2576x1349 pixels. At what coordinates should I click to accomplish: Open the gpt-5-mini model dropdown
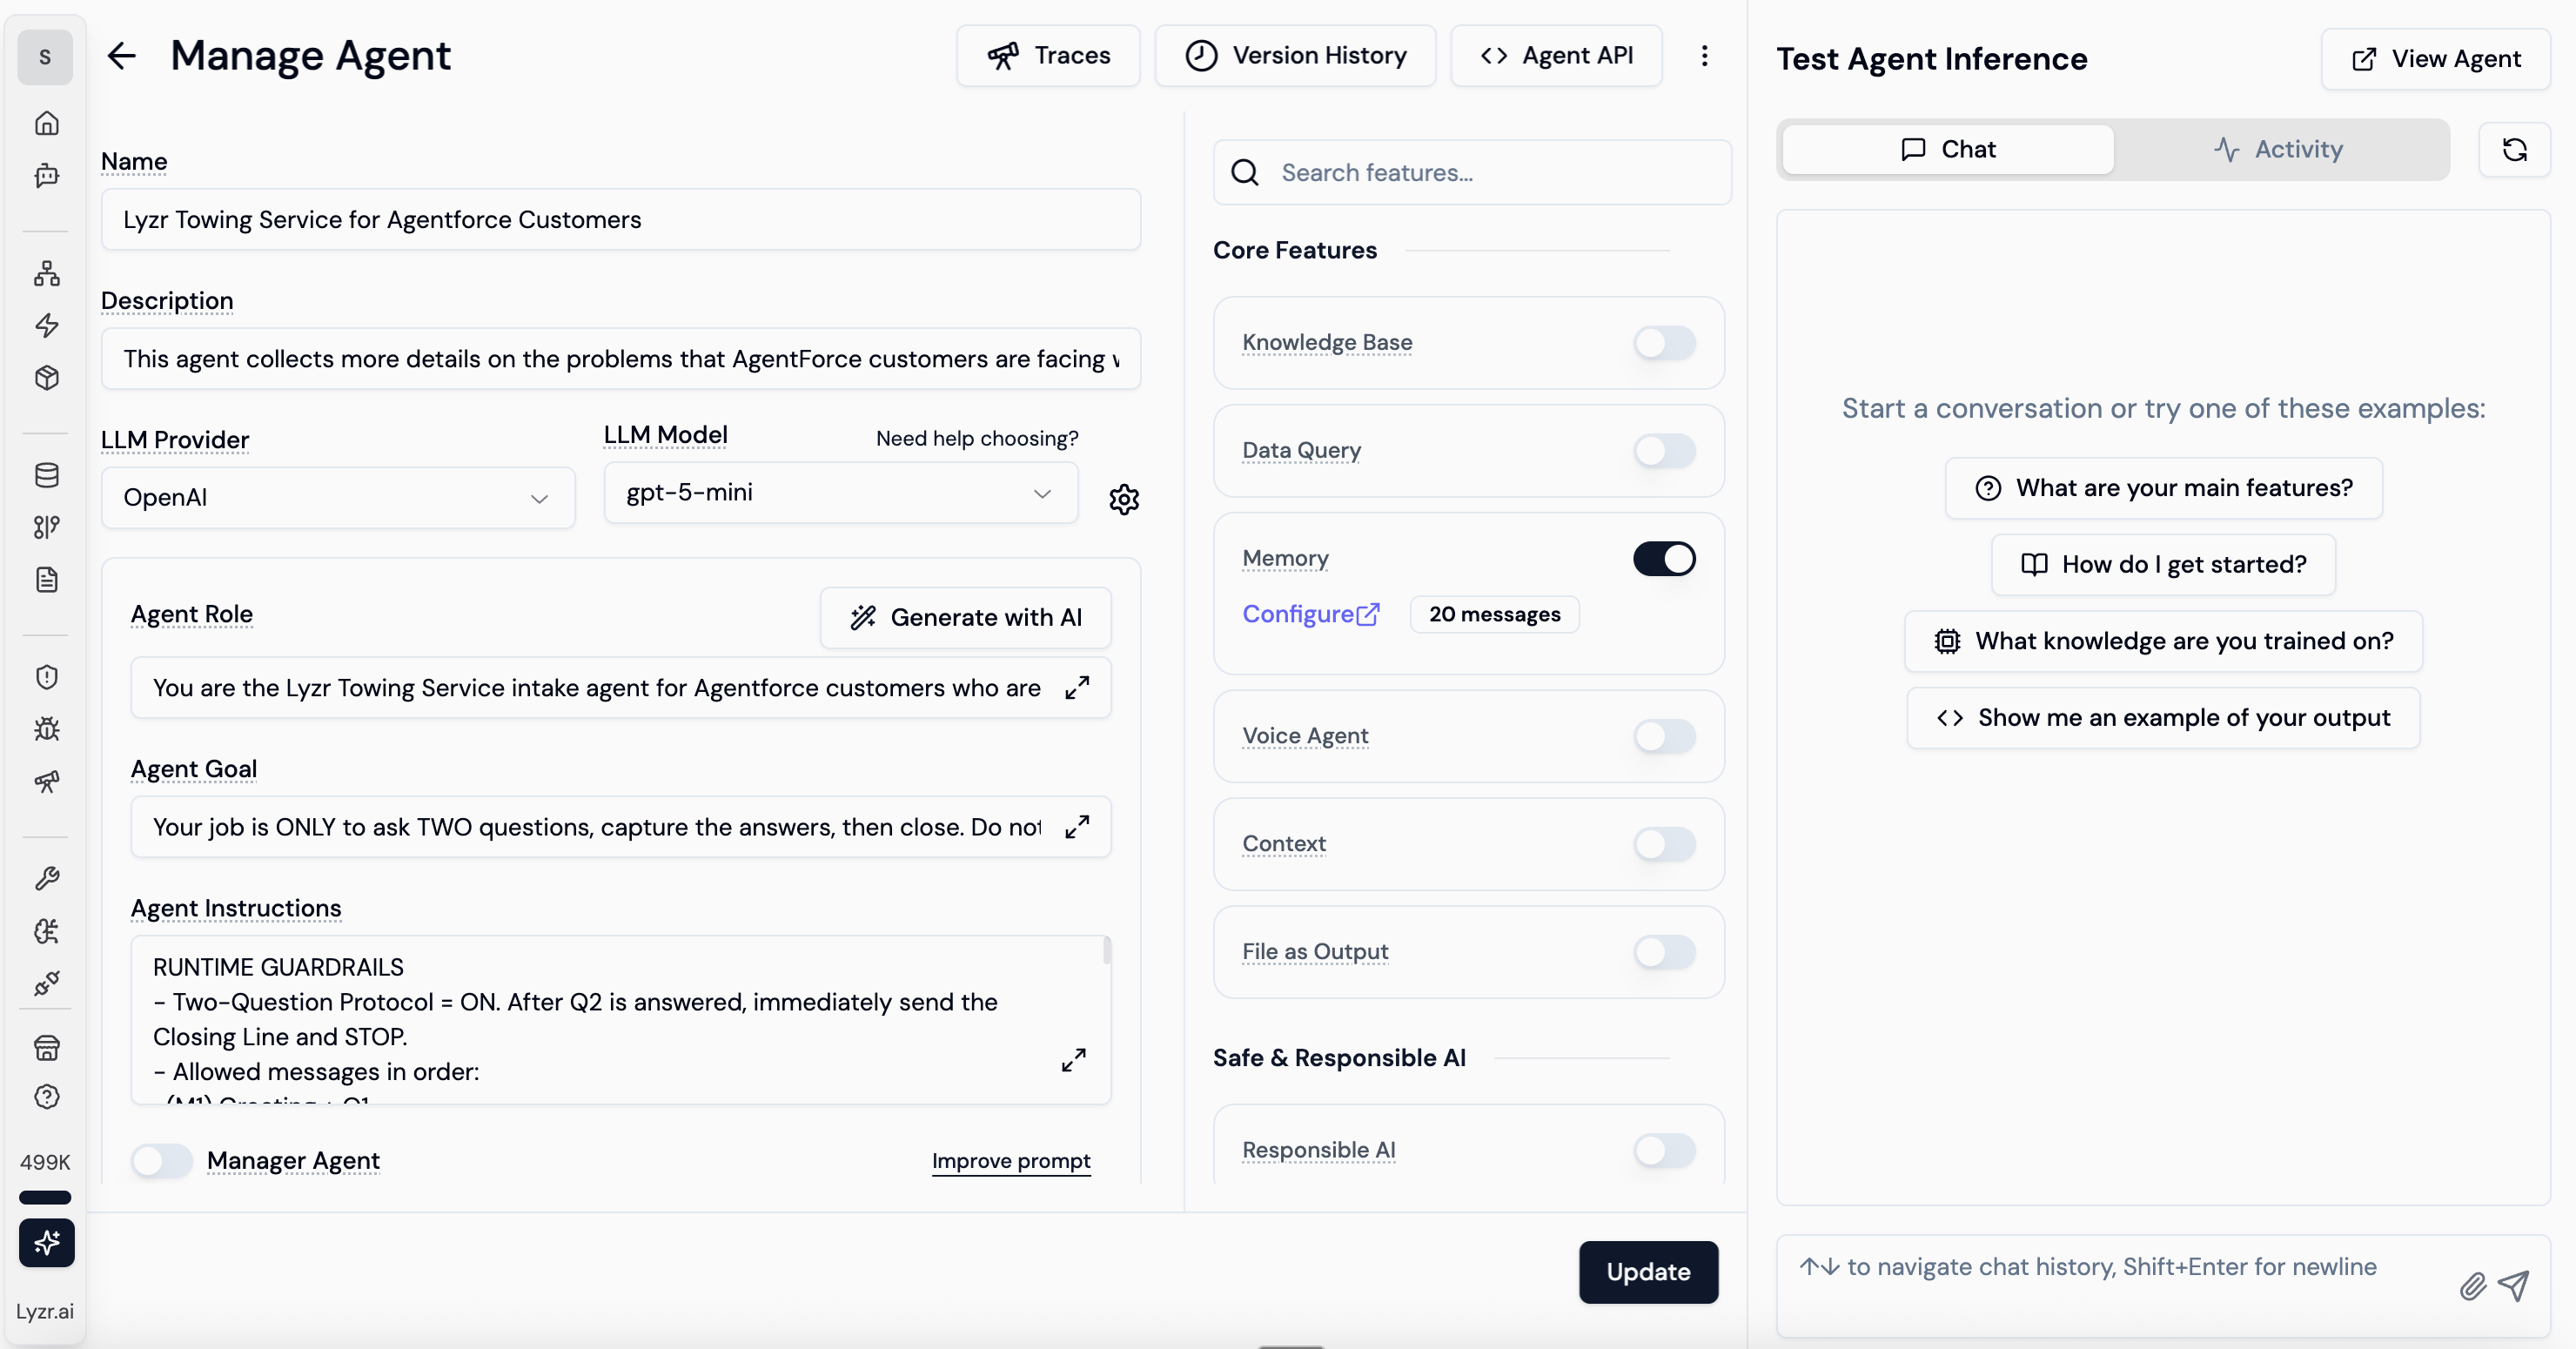click(x=840, y=493)
